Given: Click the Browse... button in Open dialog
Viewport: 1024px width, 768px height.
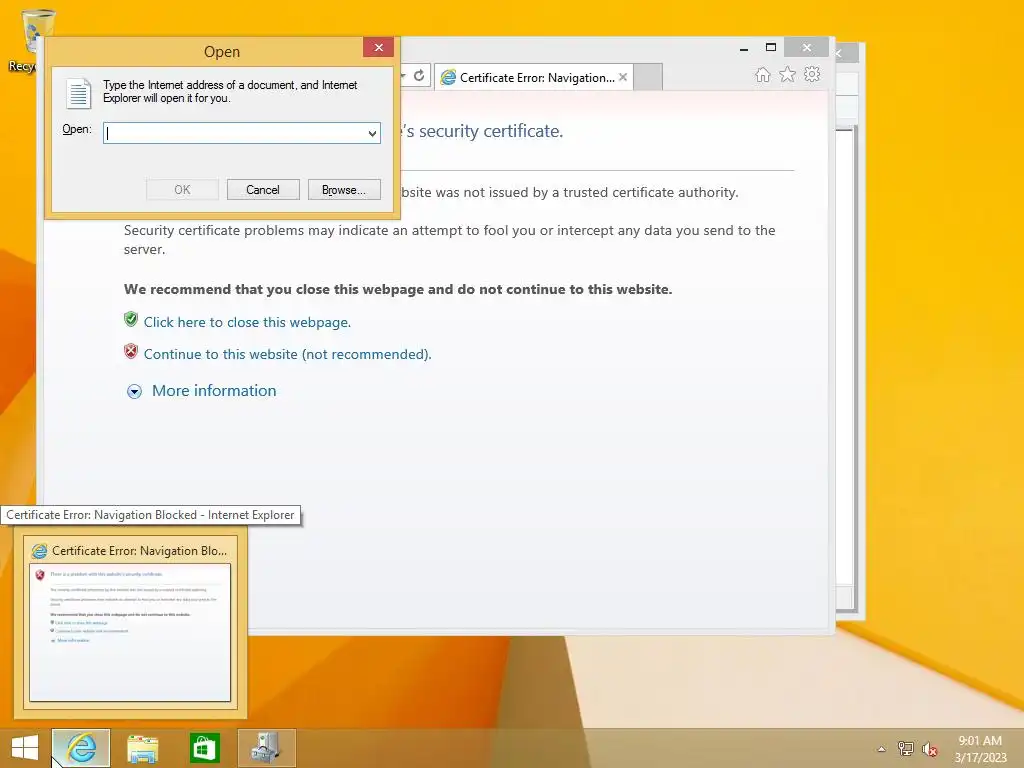Looking at the screenshot, I should [344, 190].
